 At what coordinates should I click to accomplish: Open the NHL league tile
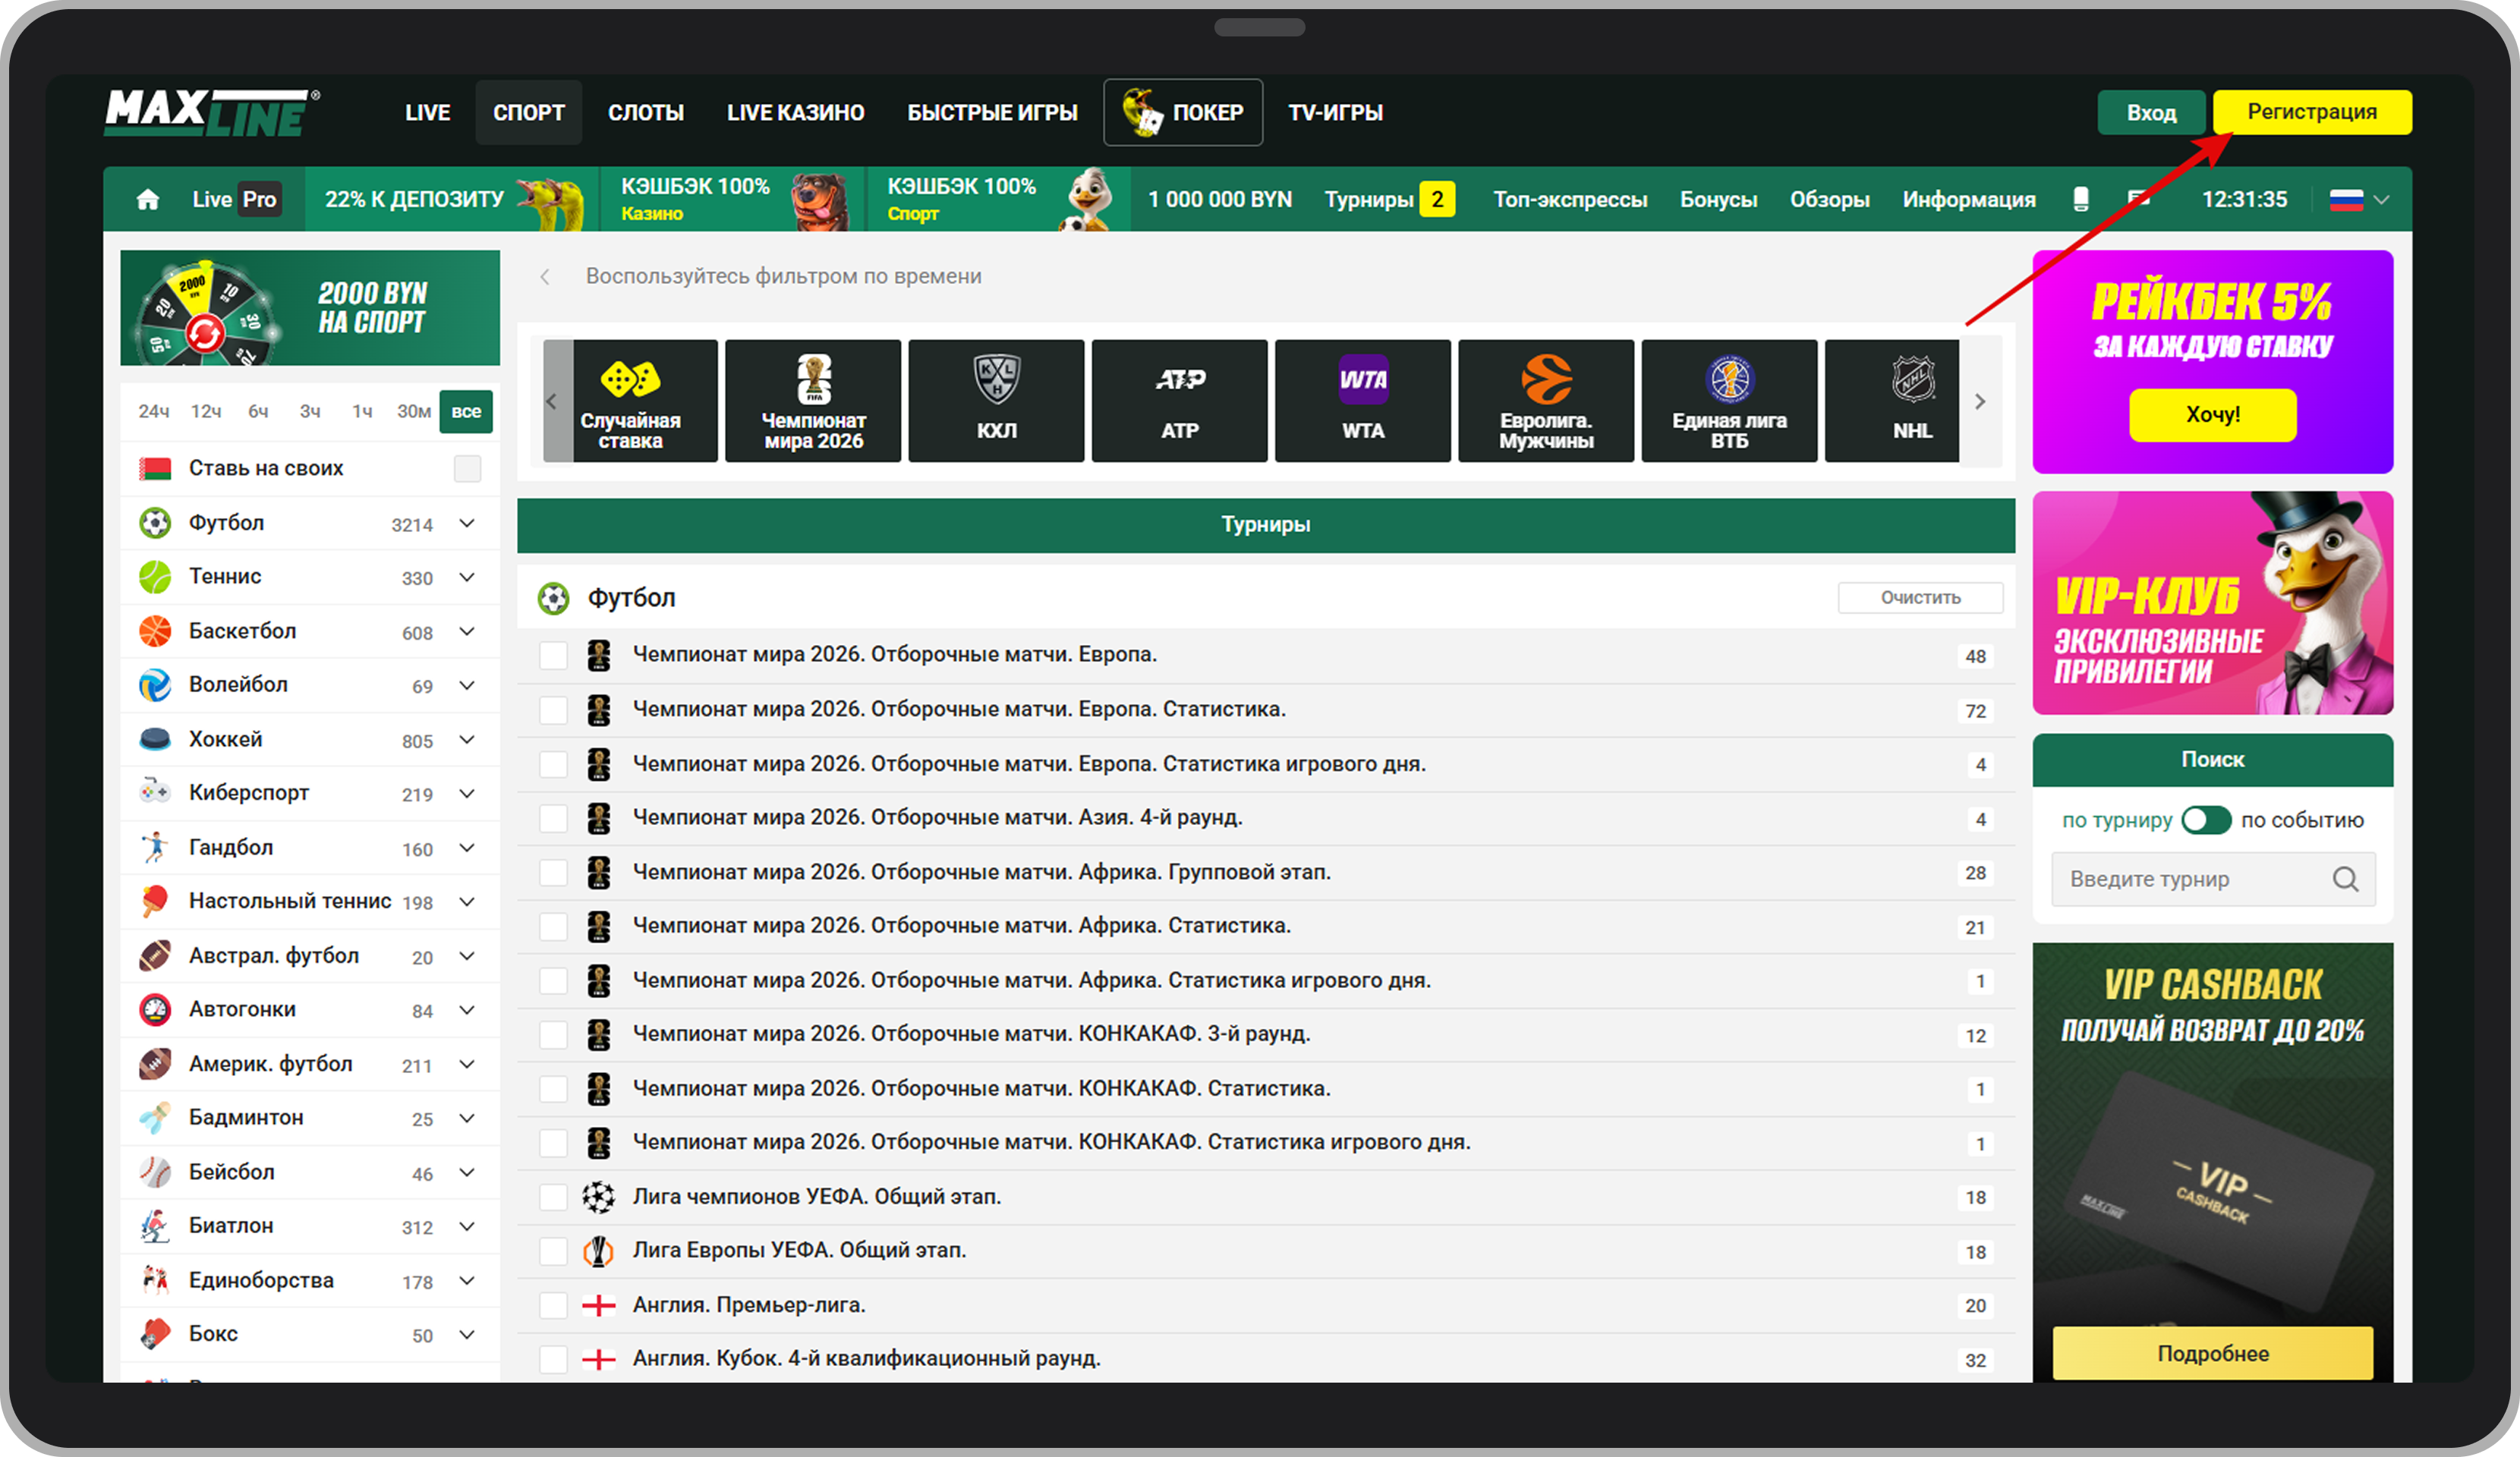(x=1911, y=401)
